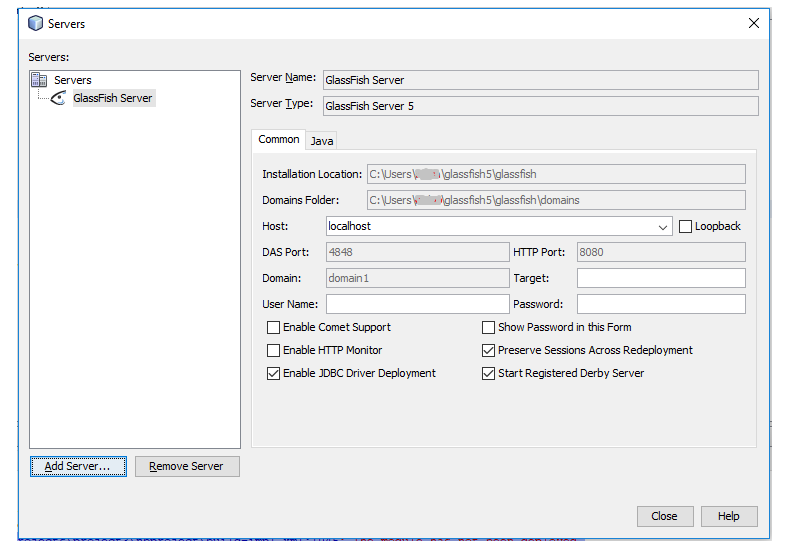Toggle Enable HTTP Monitor checkbox
Screen dimensions: 785x557
pyautogui.click(x=273, y=350)
